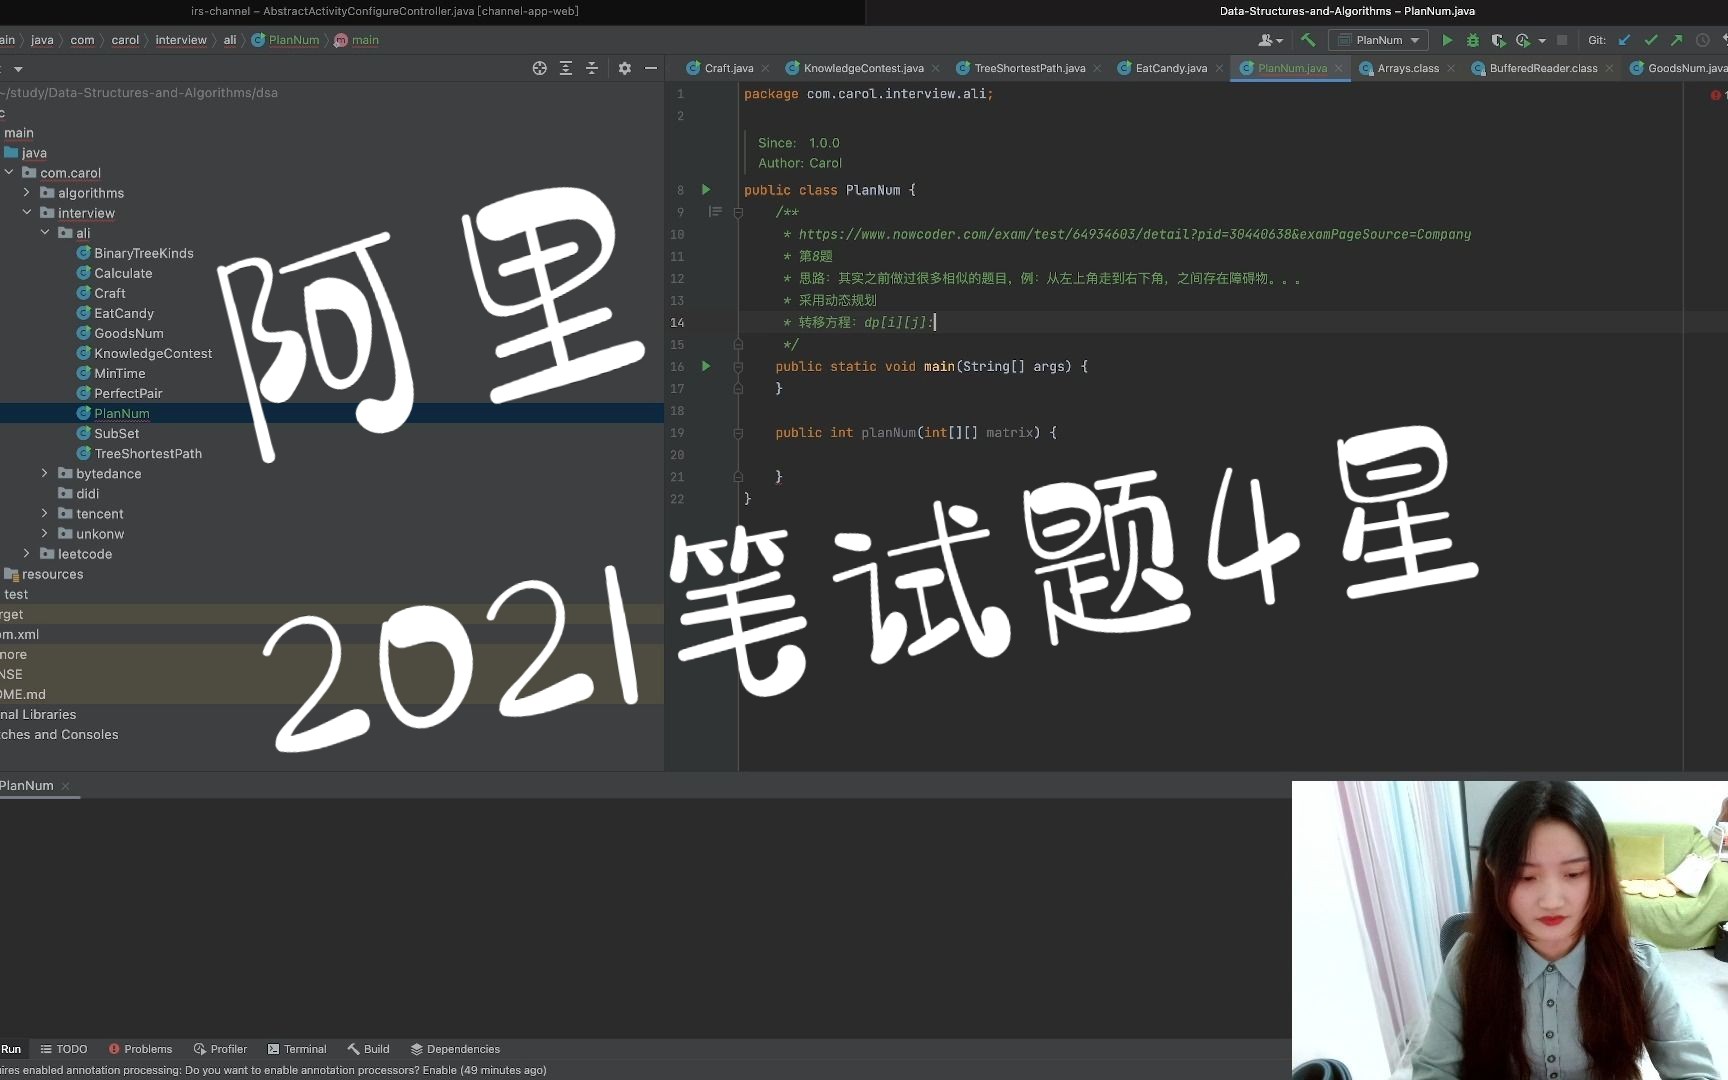This screenshot has width=1728, height=1080.
Task: Click the PlanNum breadcrumb in navigation bar
Action: coord(285,40)
